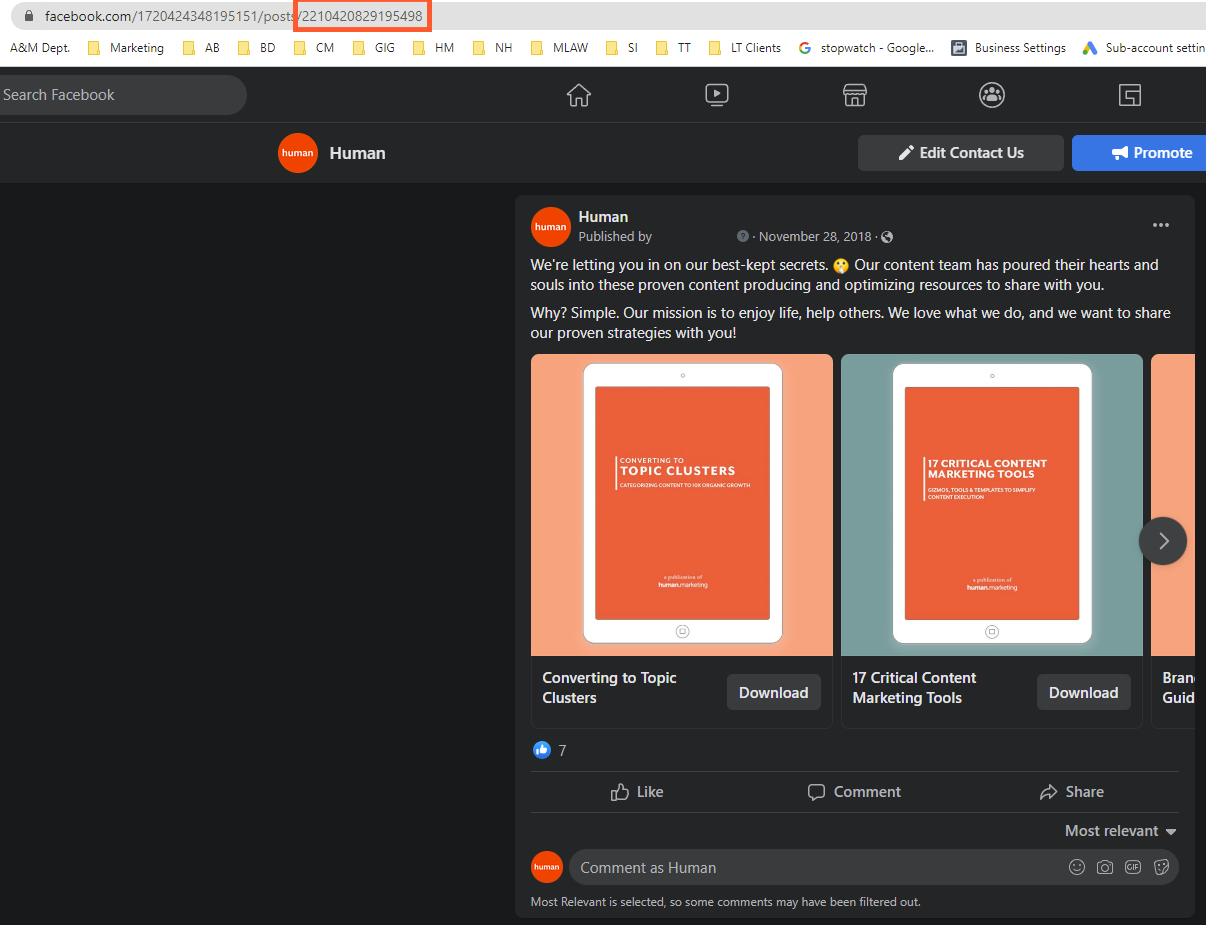The image size is (1206, 925).
Task: Open the Google stopwatch bookmark
Action: coord(866,47)
